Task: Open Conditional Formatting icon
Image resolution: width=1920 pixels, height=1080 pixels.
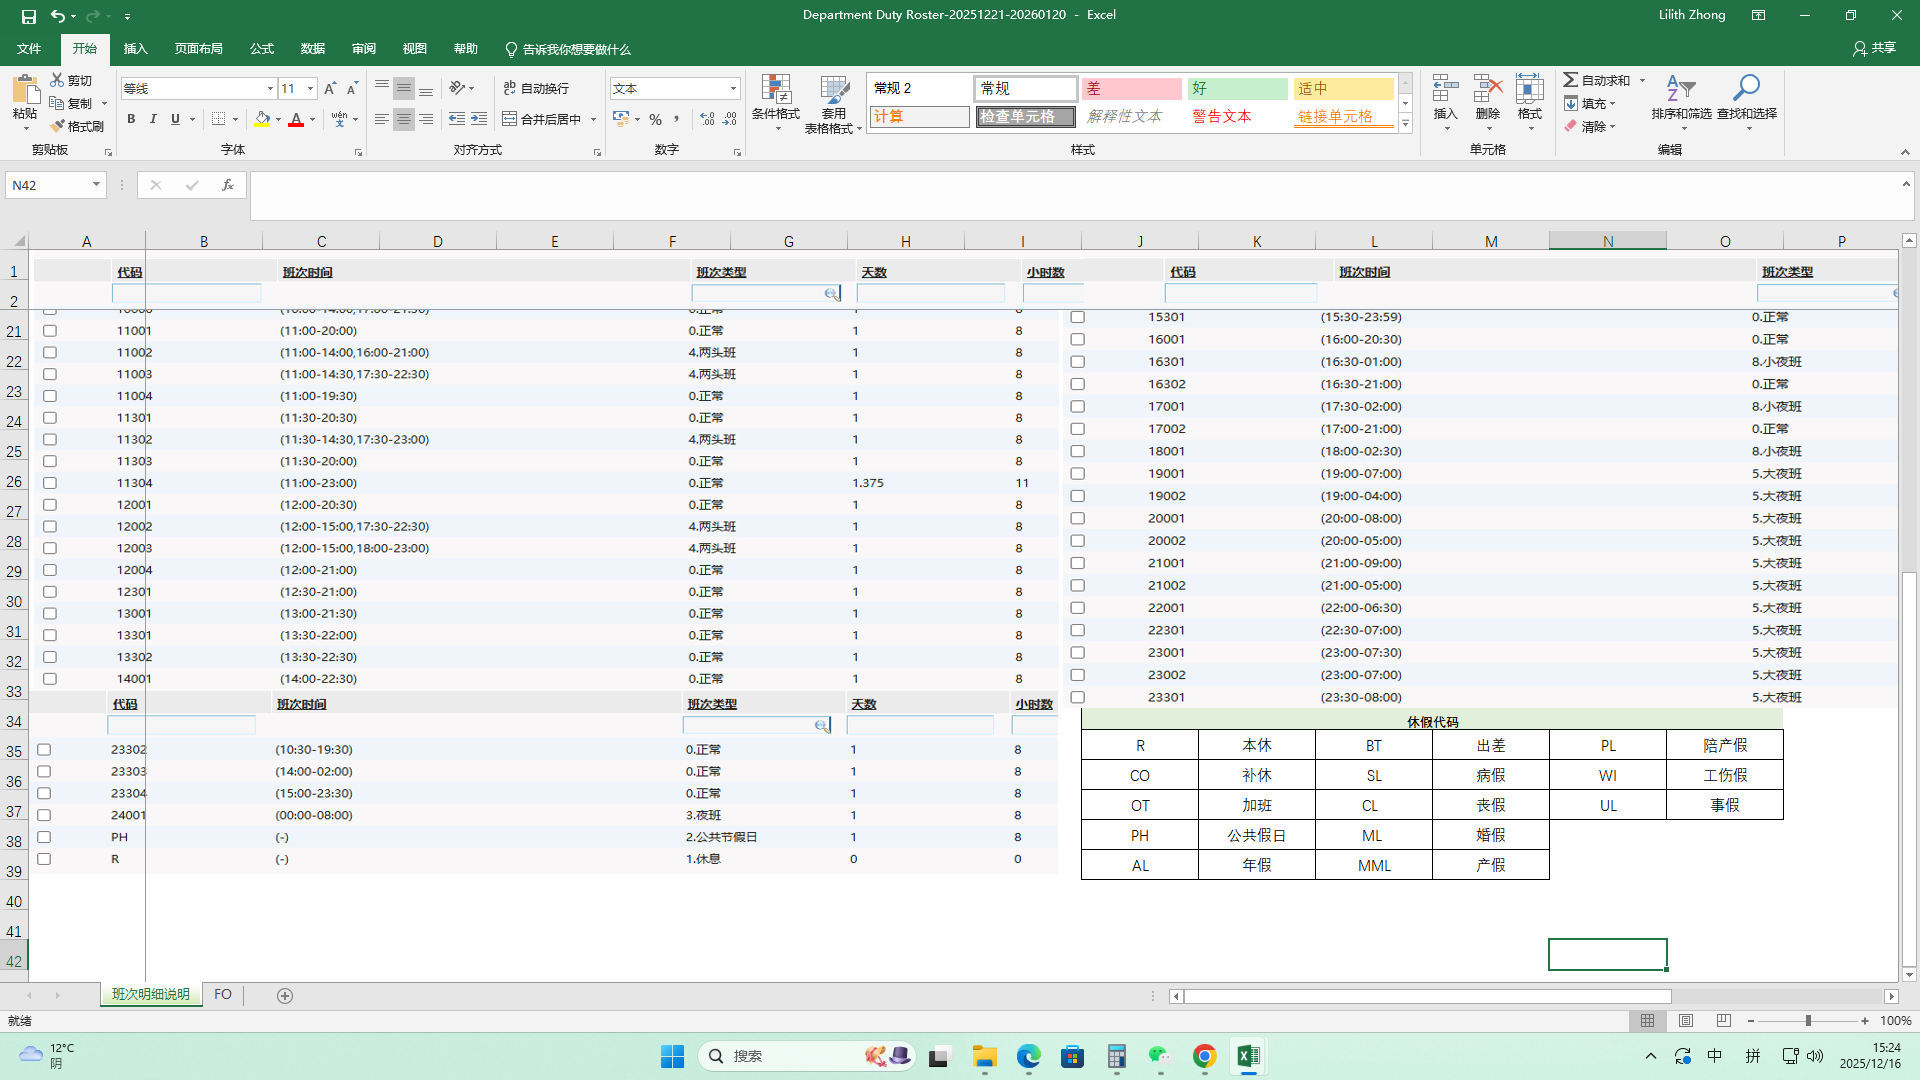Action: click(x=776, y=91)
